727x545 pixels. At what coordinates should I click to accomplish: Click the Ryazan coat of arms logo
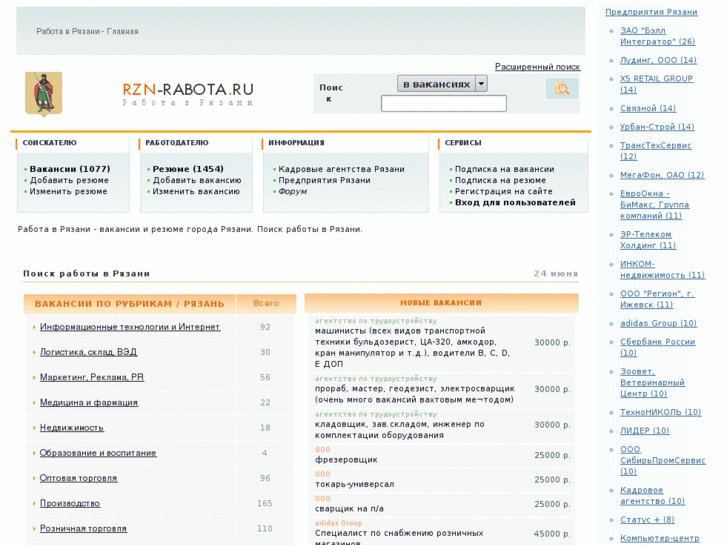pyautogui.click(x=43, y=94)
